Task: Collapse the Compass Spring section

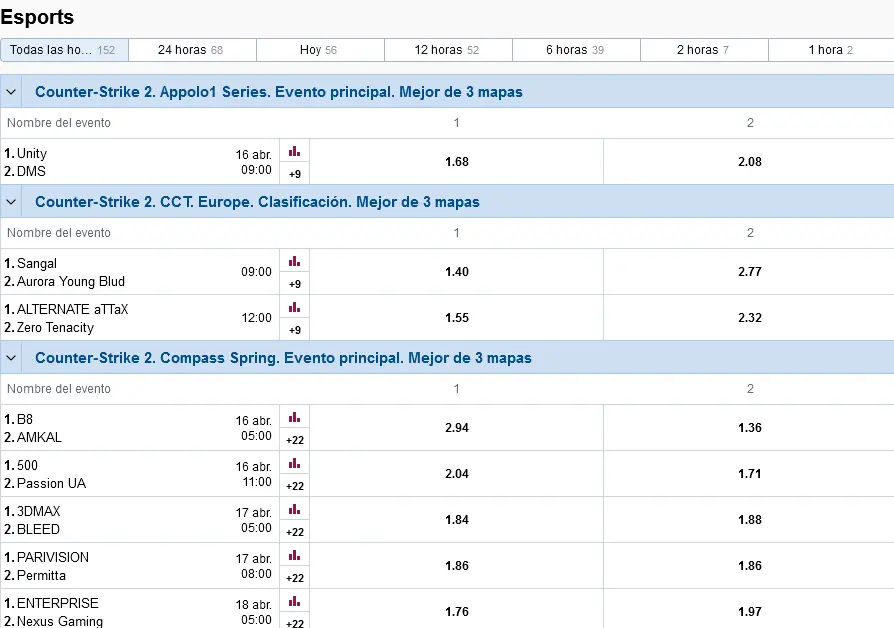Action: (x=11, y=358)
